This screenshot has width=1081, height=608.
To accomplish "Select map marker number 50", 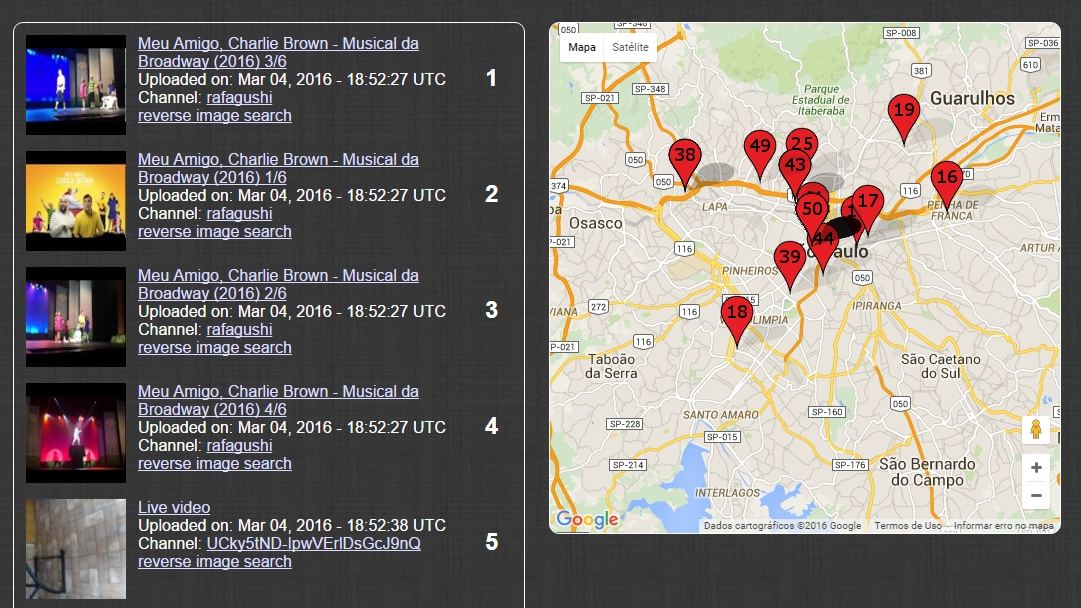I will click(812, 214).
